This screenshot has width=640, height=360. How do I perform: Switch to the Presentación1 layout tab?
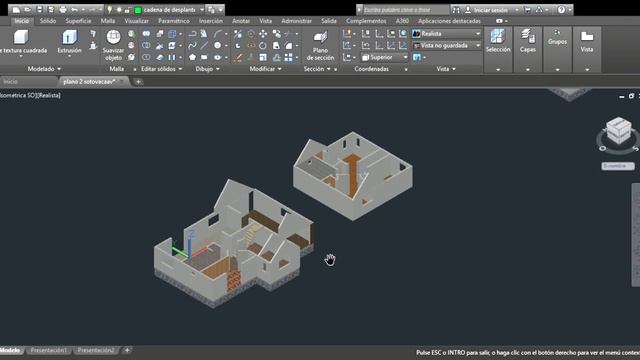pyautogui.click(x=48, y=350)
